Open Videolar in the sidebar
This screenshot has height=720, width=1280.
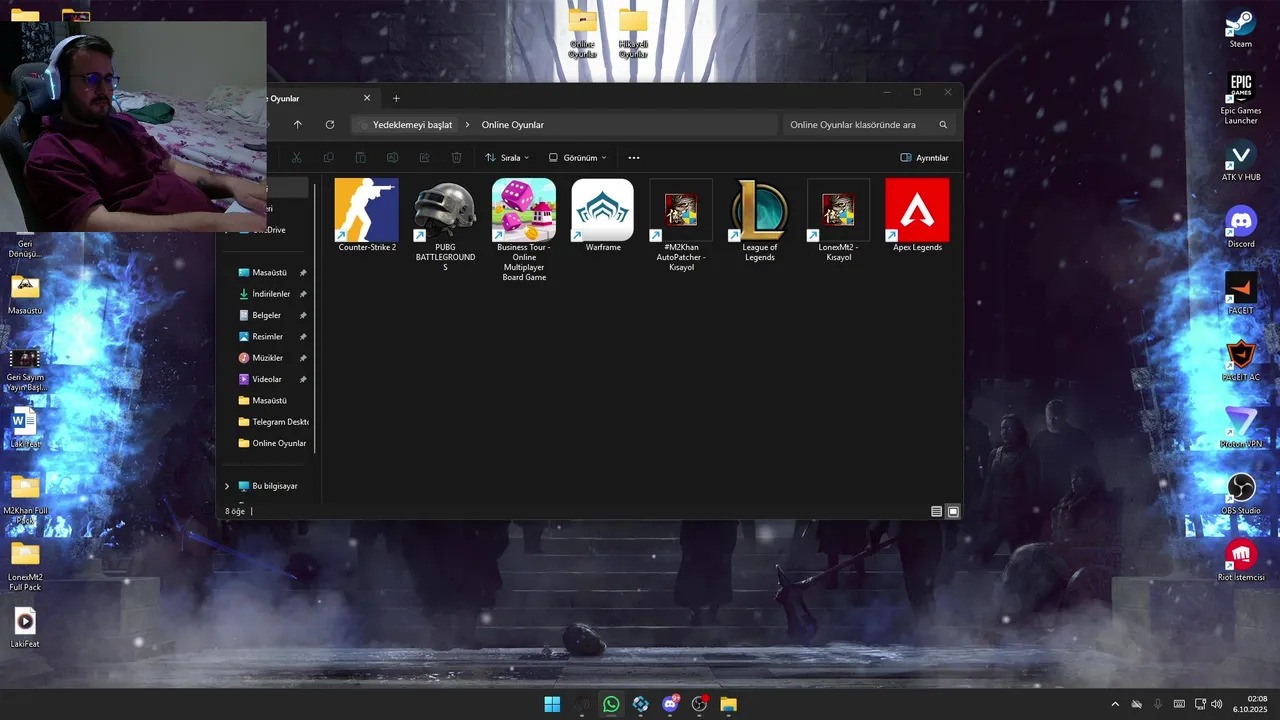click(x=266, y=379)
